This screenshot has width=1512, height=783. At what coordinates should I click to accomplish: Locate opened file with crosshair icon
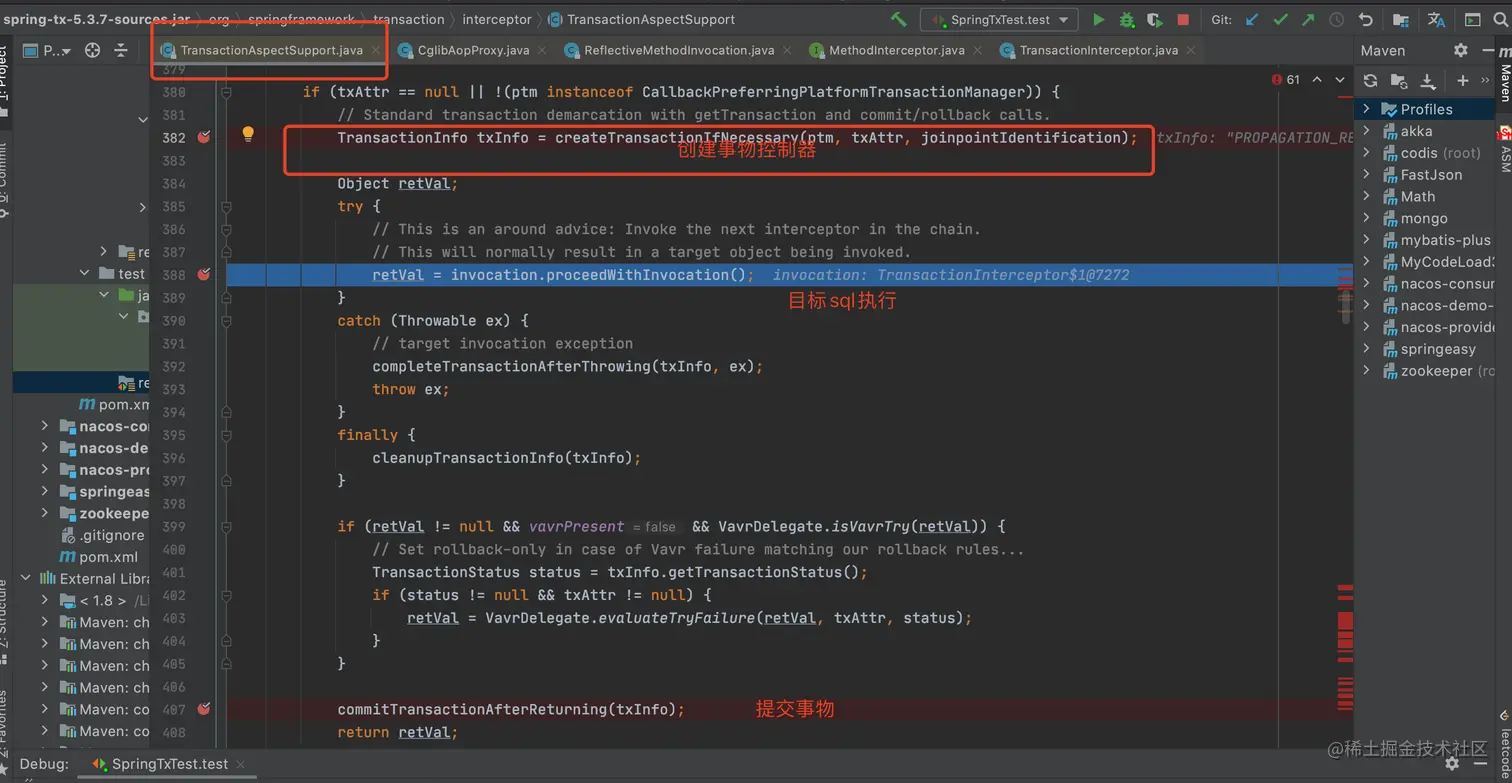tap(92, 50)
